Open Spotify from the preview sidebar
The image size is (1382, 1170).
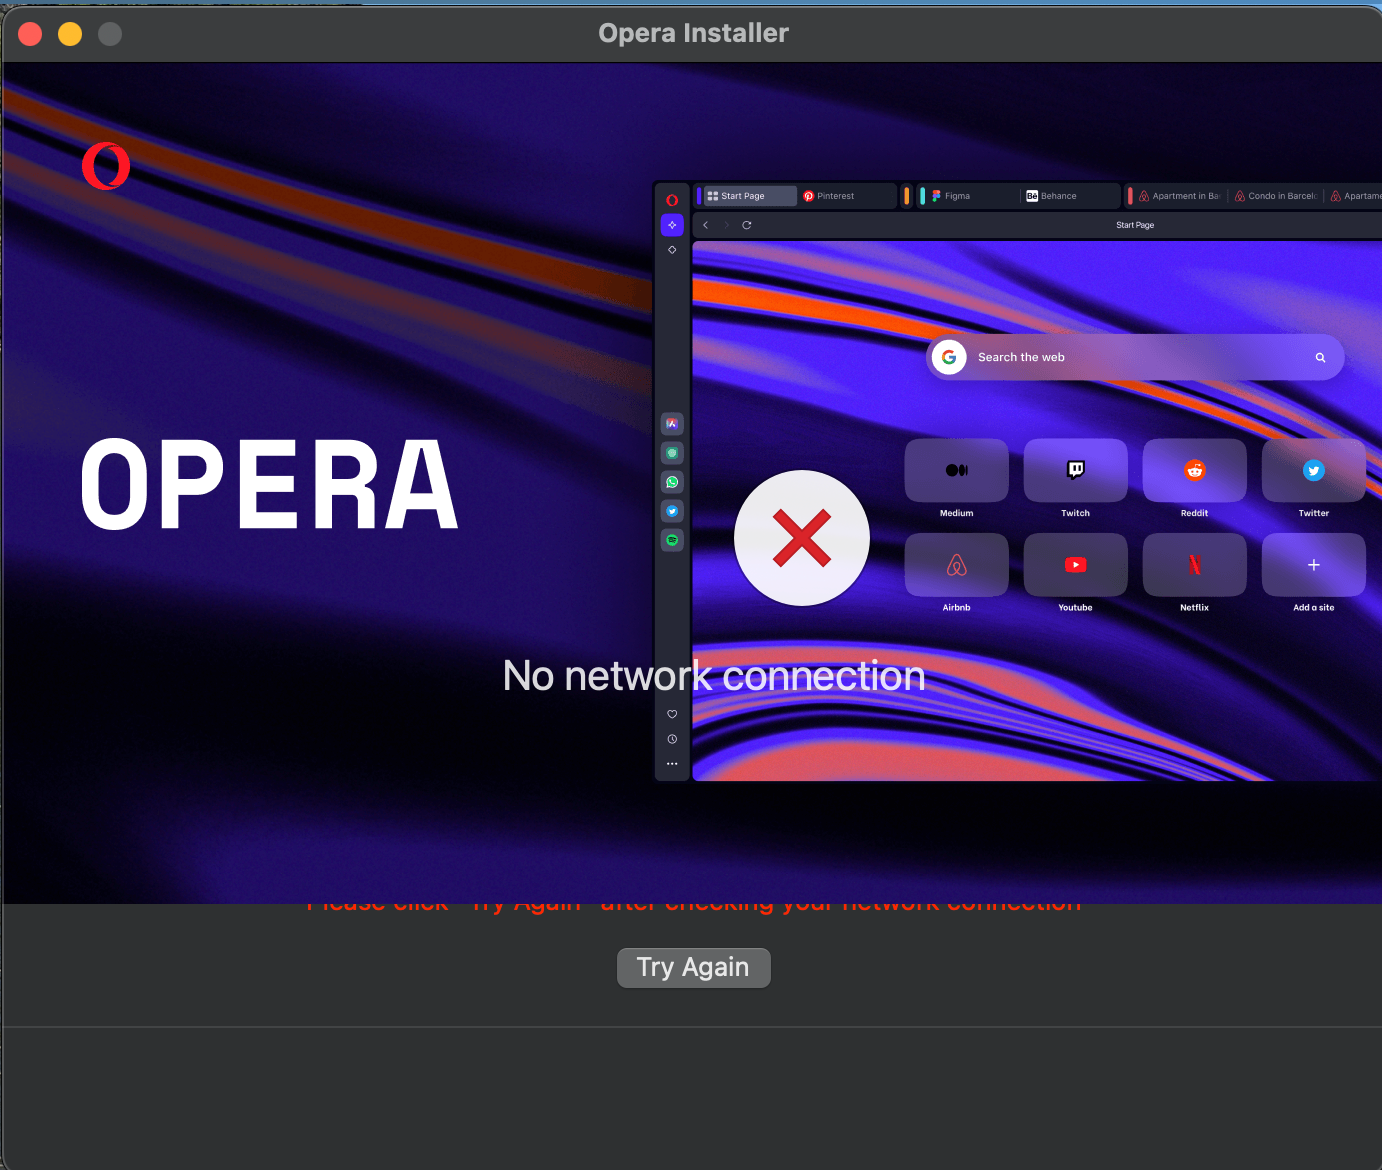tap(672, 540)
